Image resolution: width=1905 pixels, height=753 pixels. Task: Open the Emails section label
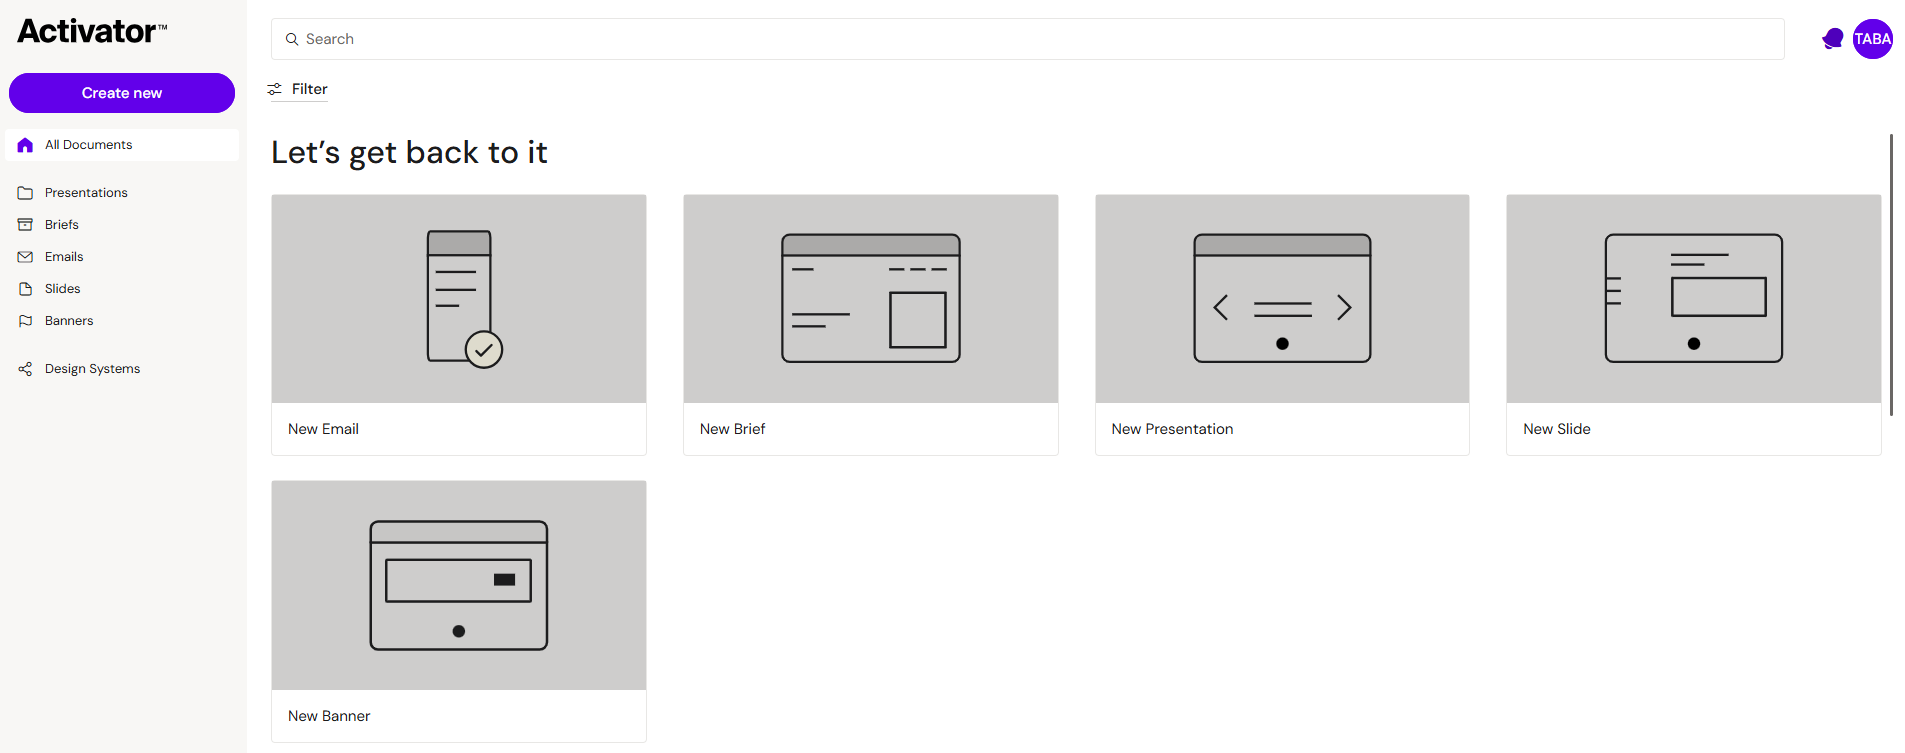pyautogui.click(x=64, y=257)
